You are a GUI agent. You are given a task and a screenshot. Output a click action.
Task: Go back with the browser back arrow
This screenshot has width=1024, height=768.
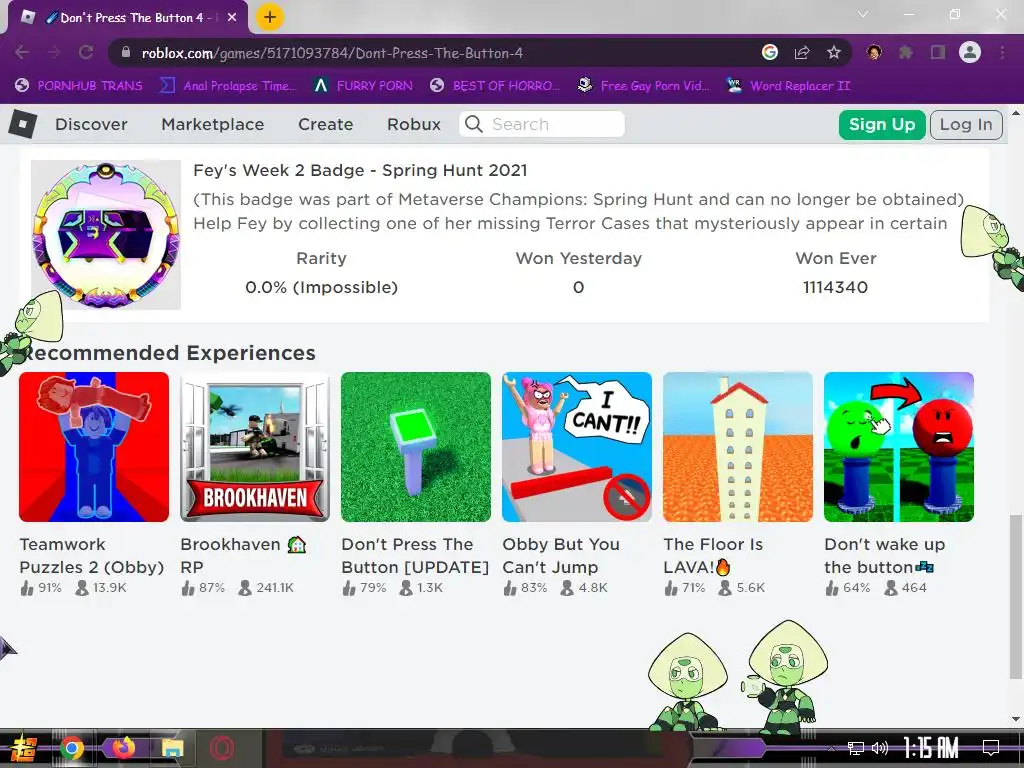tap(22, 53)
